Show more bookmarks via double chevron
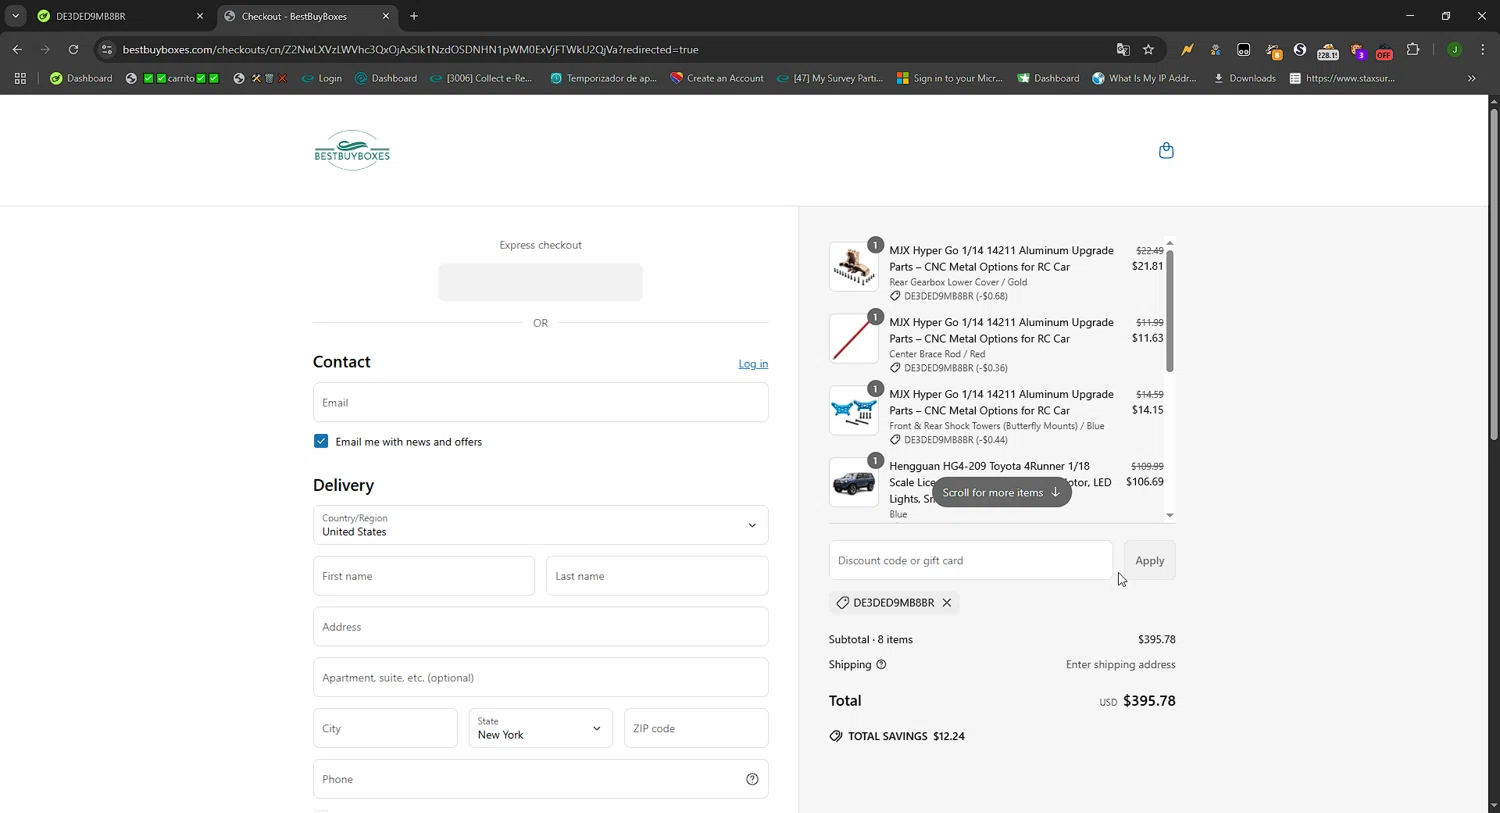Screen dimensions: 1500x813 (1471, 78)
